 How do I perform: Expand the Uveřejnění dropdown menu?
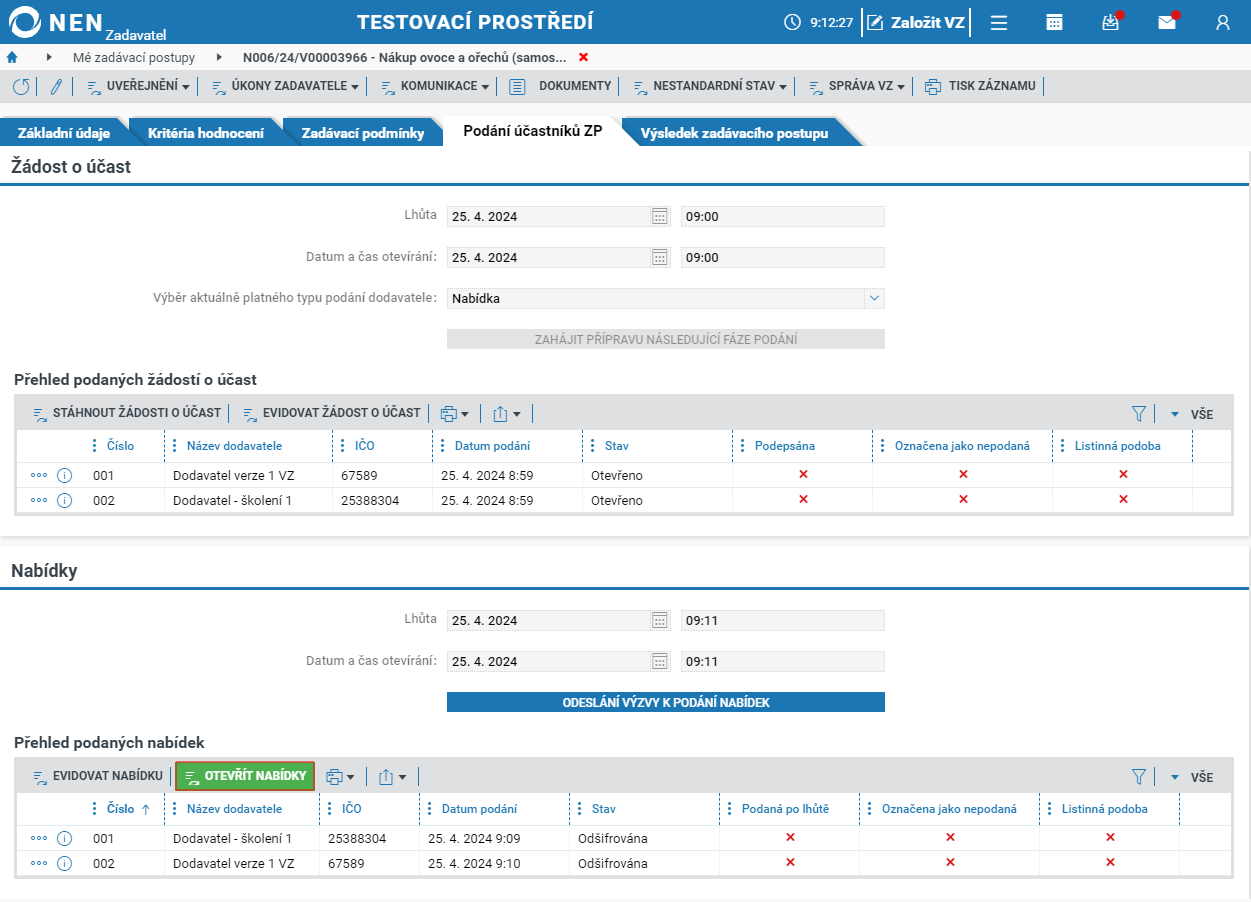pyautogui.click(x=138, y=87)
